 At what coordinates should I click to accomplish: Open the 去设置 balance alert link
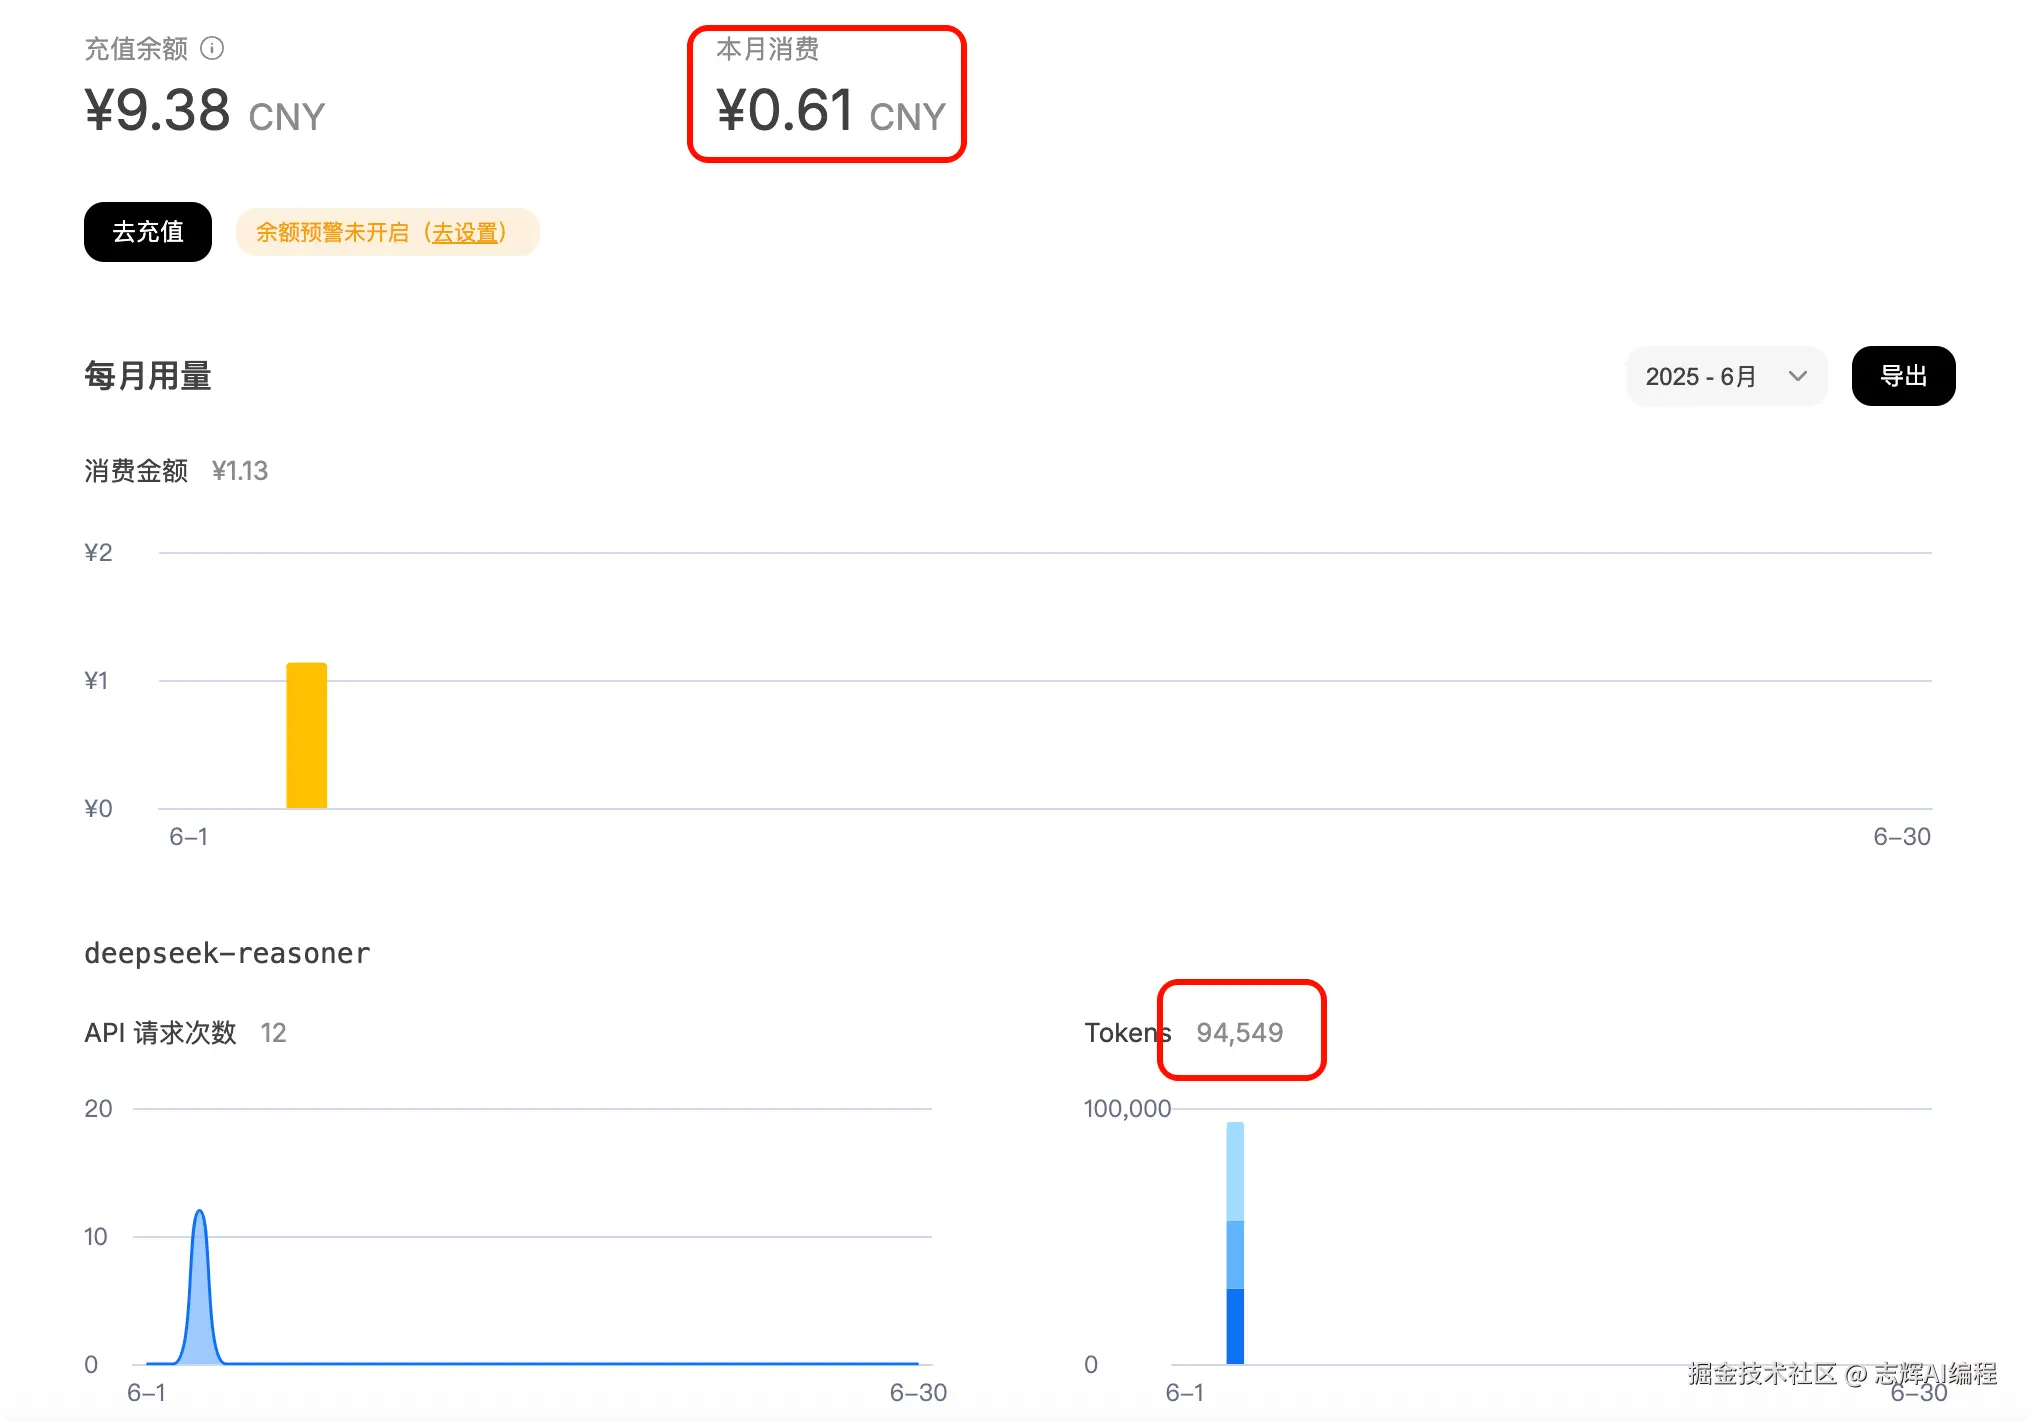point(465,233)
